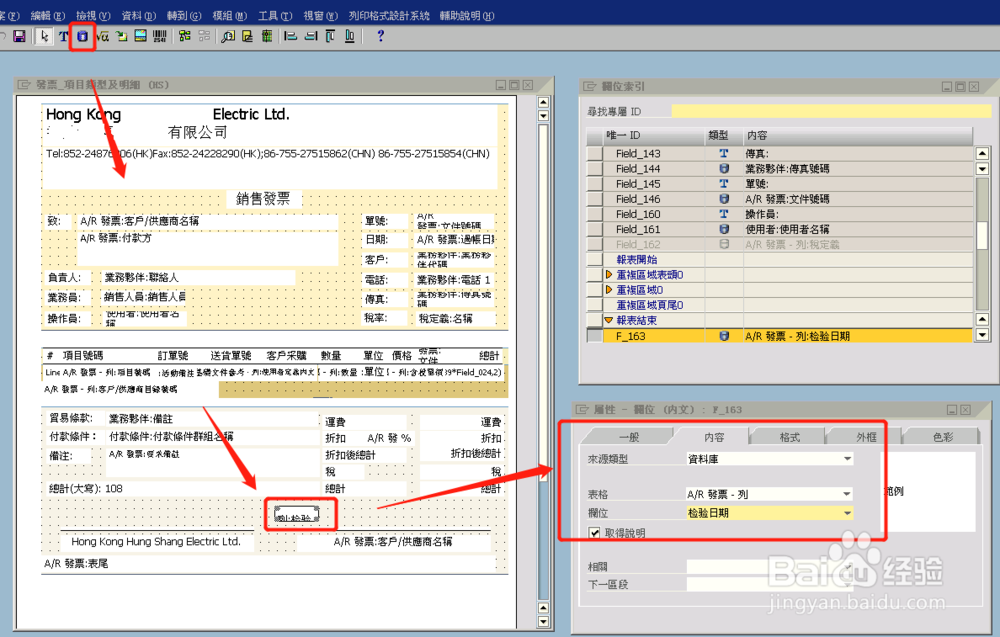The height and width of the screenshot is (637, 1000).
Task: Select the pointer selection tool in the toolbar
Action: [x=45, y=36]
